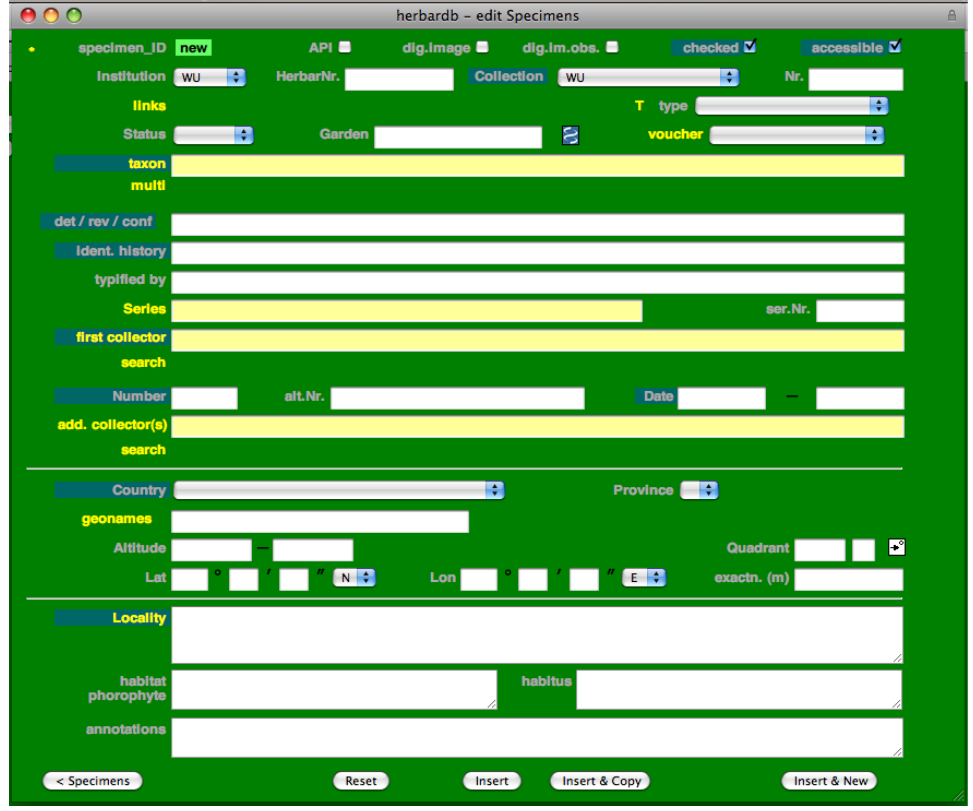973x811 pixels.
Task: Focus the lower Altitude field
Action: click(x=212, y=550)
